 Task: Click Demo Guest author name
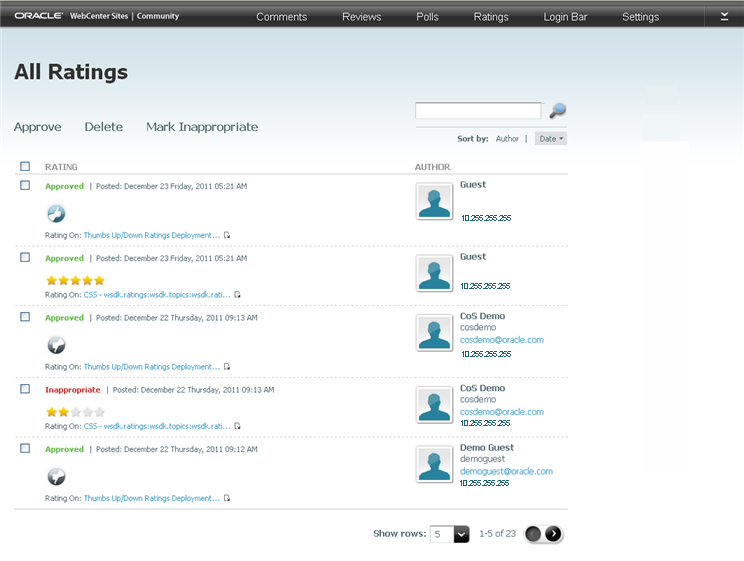486,447
